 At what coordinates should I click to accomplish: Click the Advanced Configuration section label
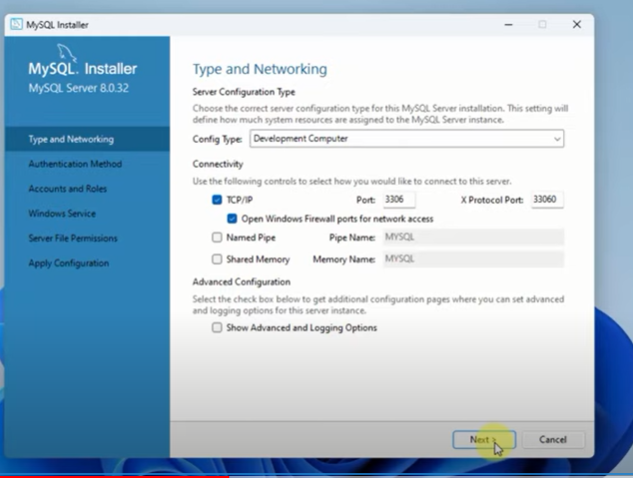coord(241,282)
